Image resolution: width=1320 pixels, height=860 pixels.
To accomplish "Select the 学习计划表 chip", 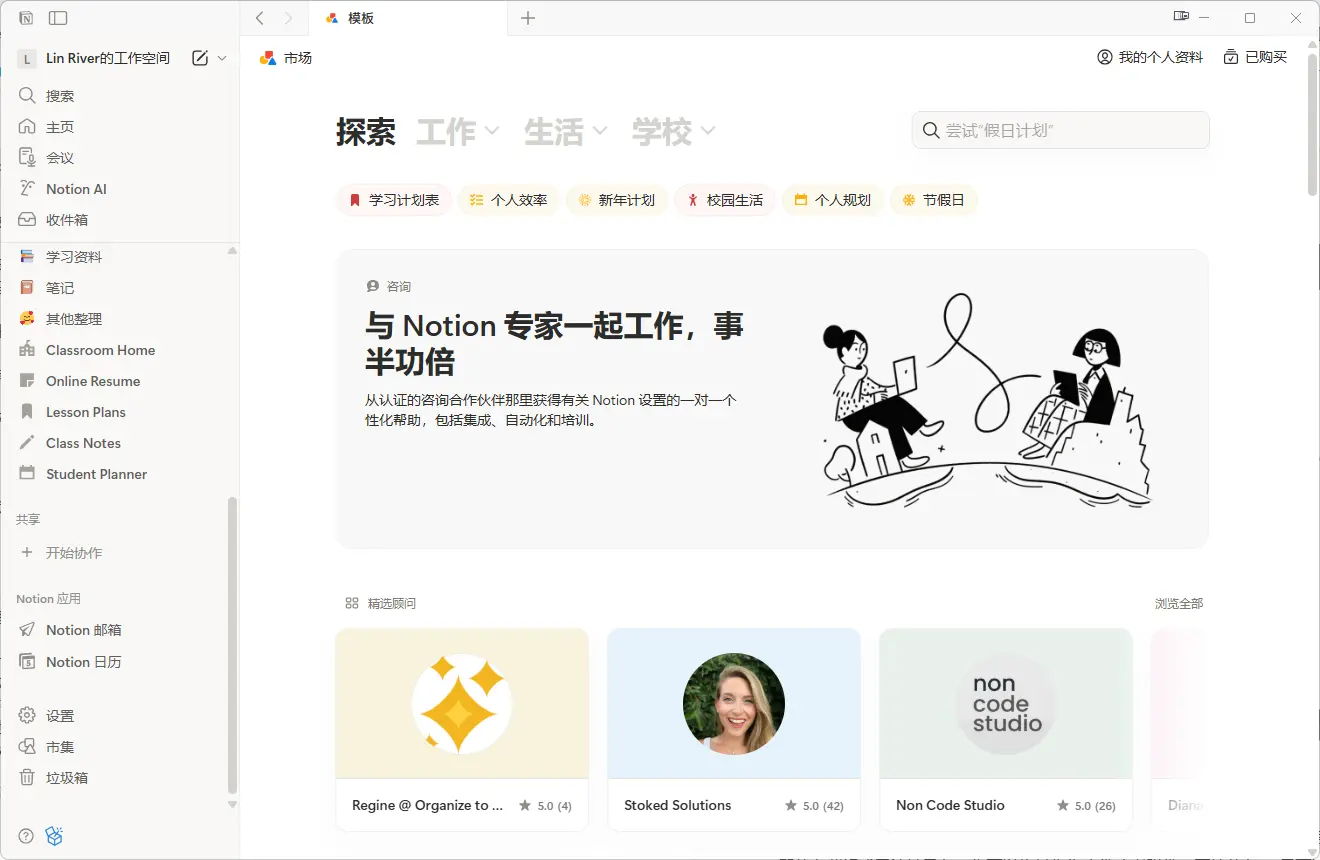I will (x=394, y=200).
